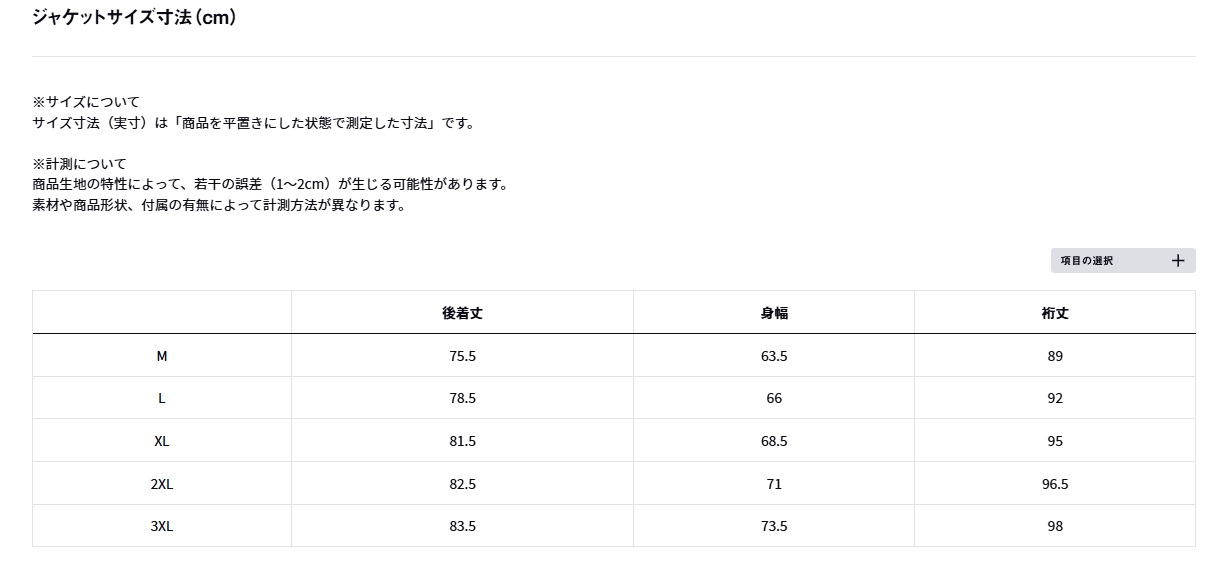The width and height of the screenshot is (1226, 564).
Task: Select the 71 身幅 value for 2XL
Action: (774, 484)
